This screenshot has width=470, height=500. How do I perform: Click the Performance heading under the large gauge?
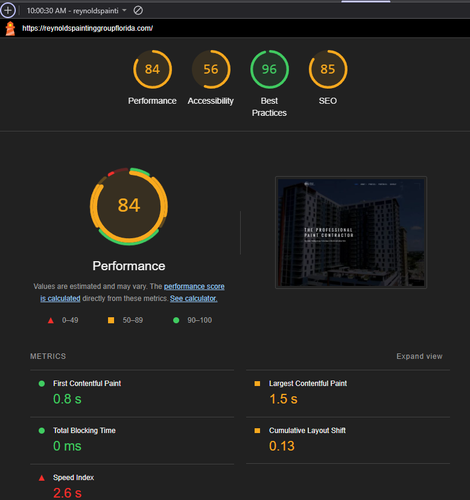pos(129,266)
